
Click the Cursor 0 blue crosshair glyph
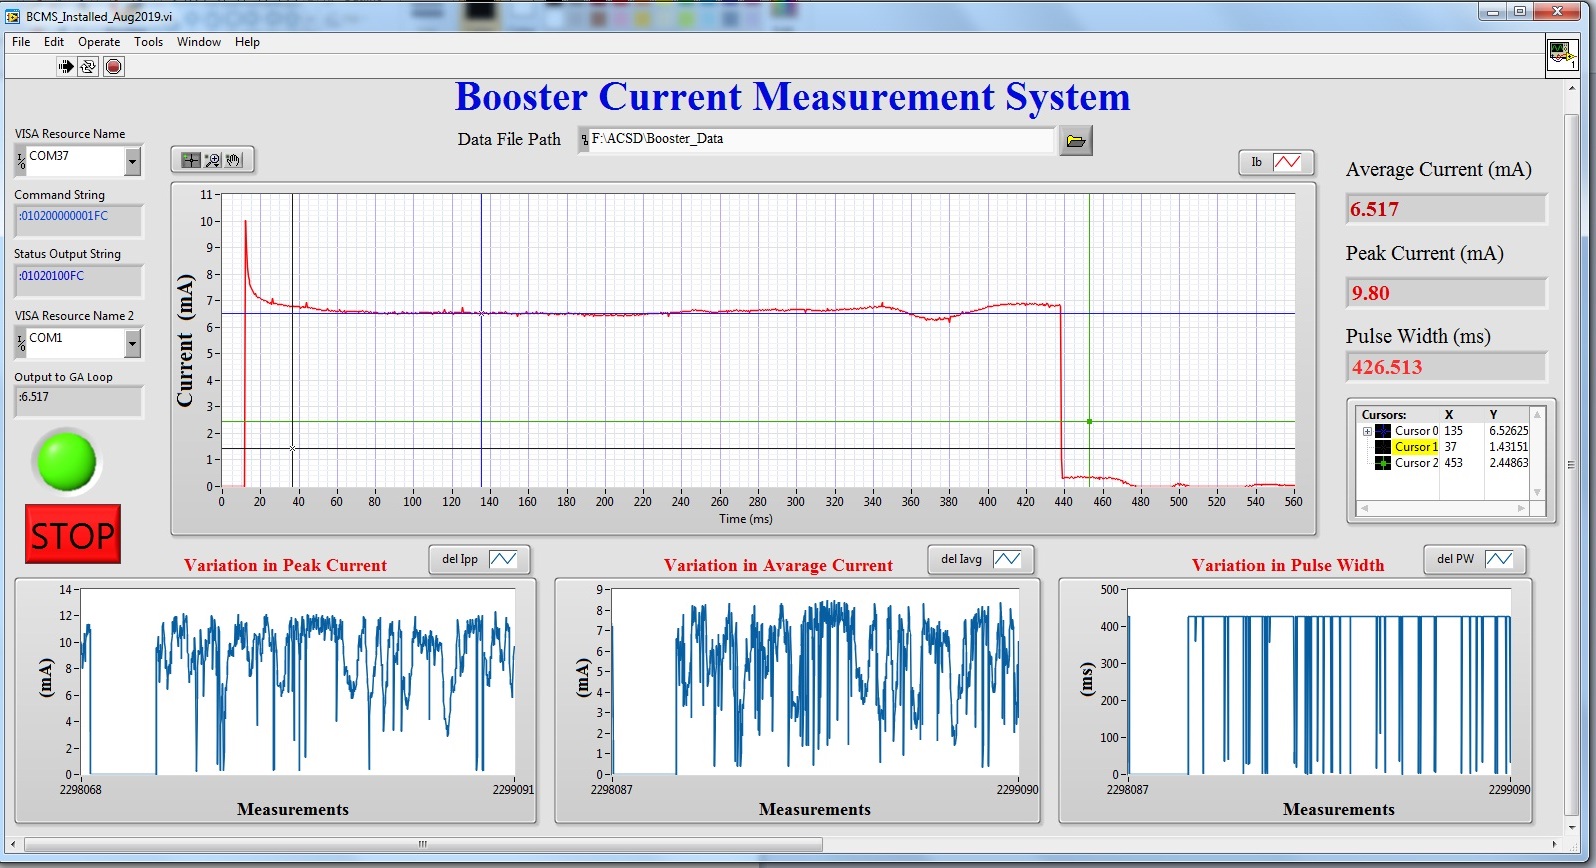pyautogui.click(x=1383, y=431)
